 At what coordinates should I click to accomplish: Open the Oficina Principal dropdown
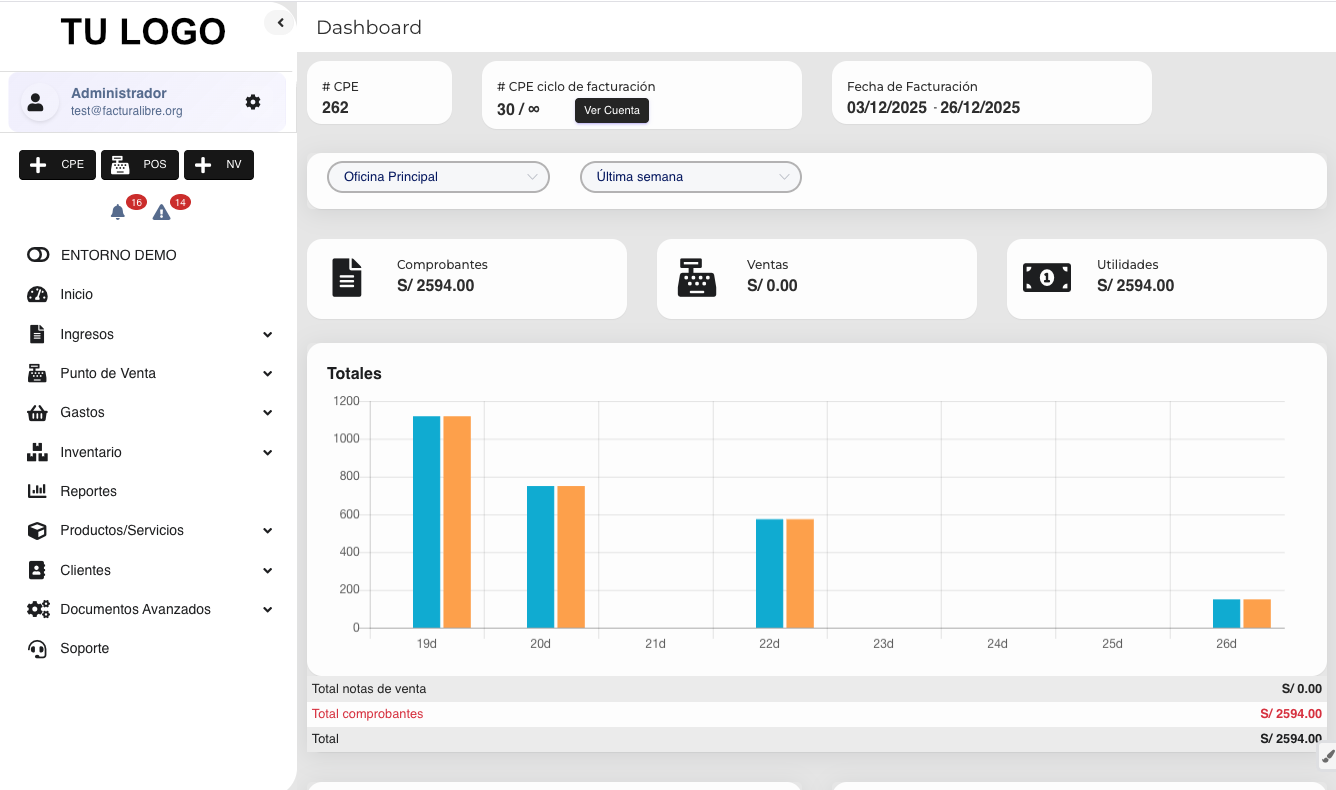(x=438, y=177)
